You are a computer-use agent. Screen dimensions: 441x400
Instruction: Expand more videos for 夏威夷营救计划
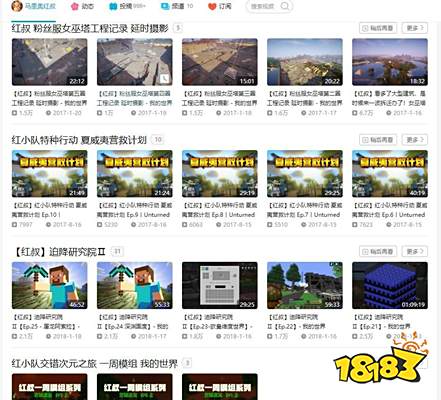(415, 140)
